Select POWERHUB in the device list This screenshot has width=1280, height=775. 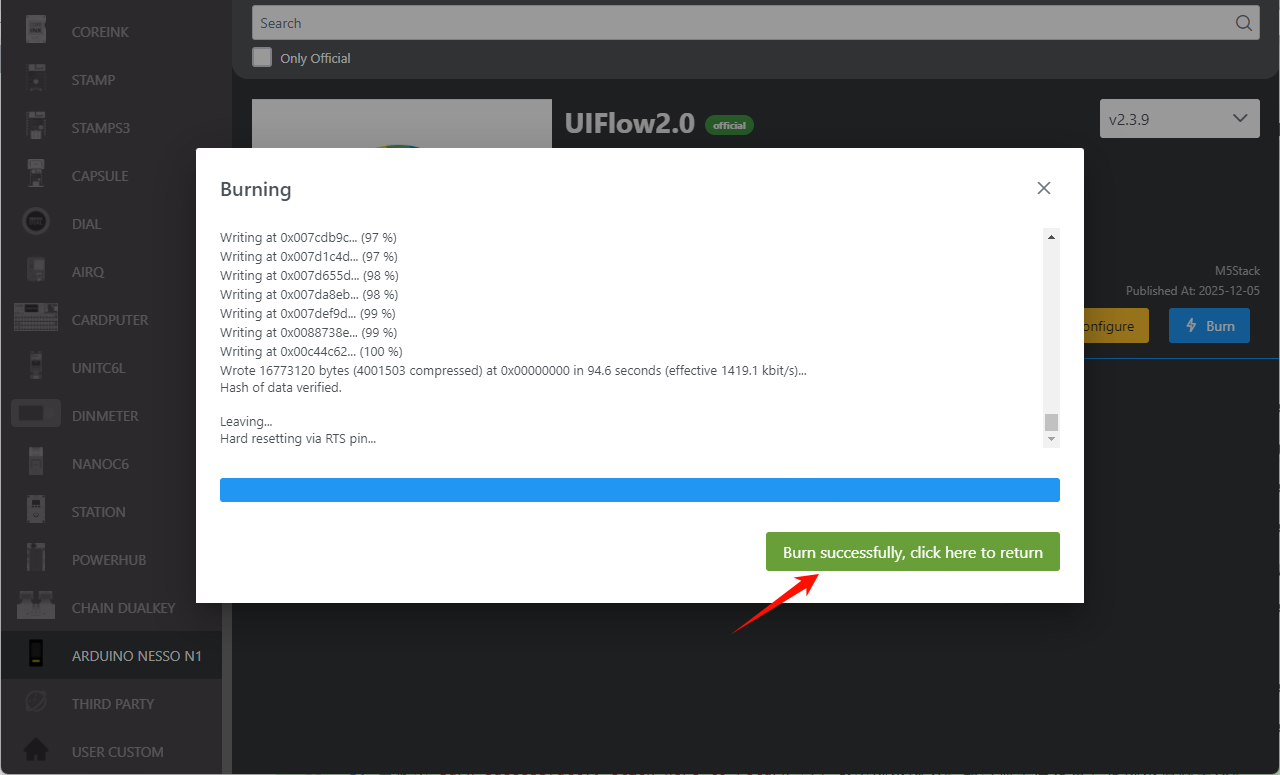[109, 560]
